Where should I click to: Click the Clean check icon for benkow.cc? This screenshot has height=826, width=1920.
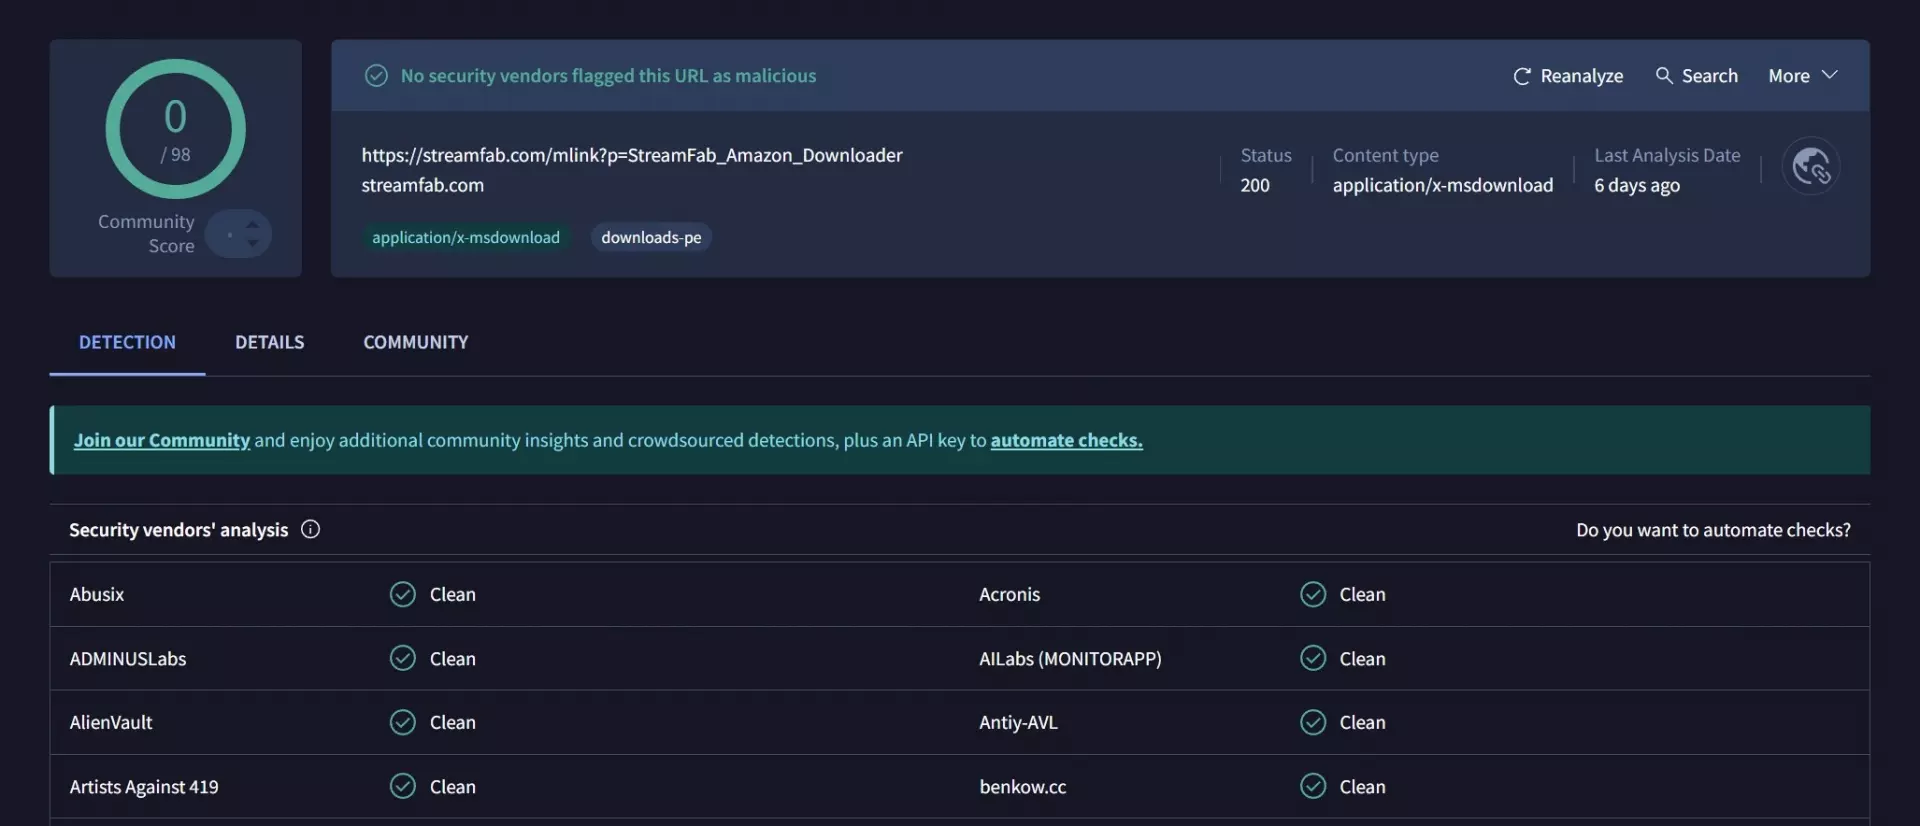[x=1313, y=786]
